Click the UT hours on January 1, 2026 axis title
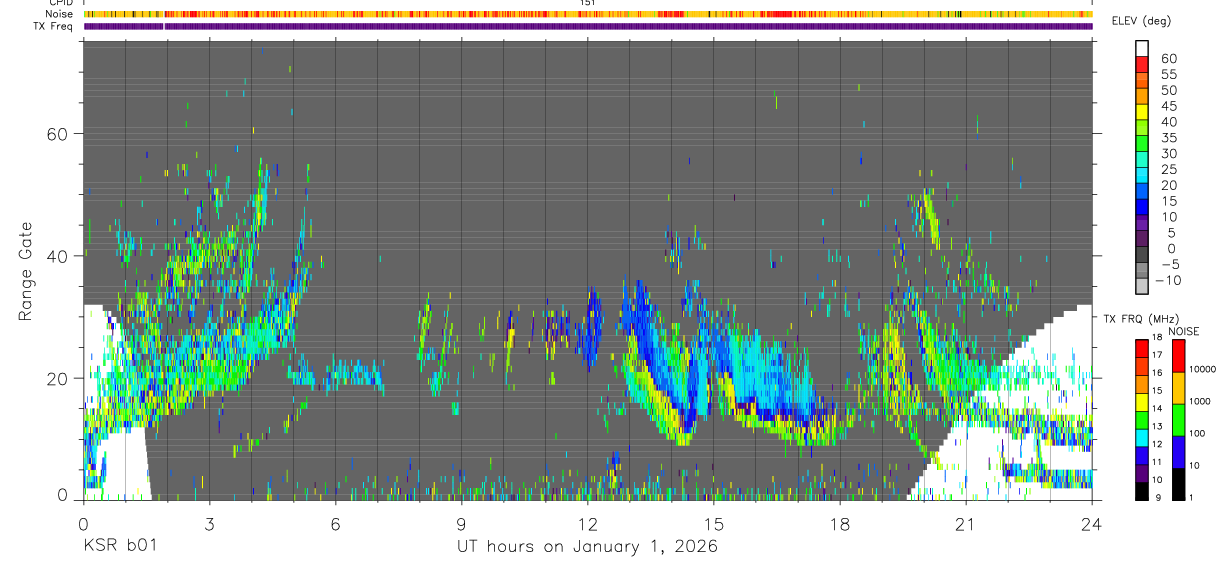 coord(587,547)
